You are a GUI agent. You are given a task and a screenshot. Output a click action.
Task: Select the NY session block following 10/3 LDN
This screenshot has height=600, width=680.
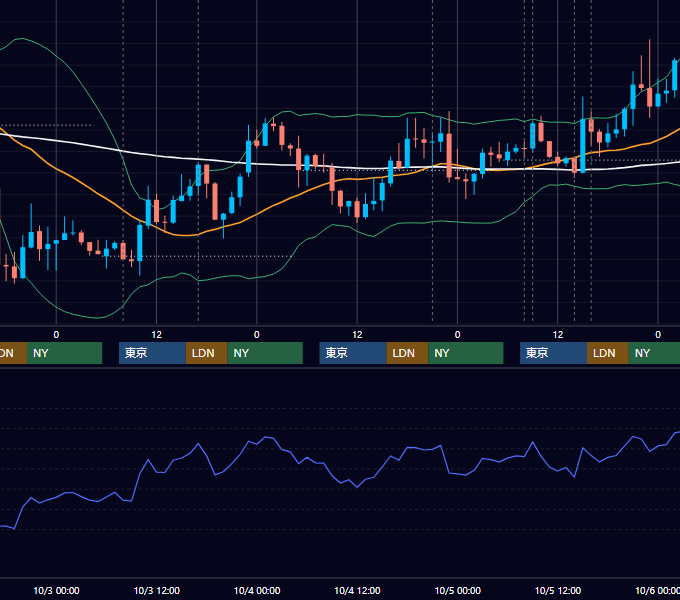[265, 353]
